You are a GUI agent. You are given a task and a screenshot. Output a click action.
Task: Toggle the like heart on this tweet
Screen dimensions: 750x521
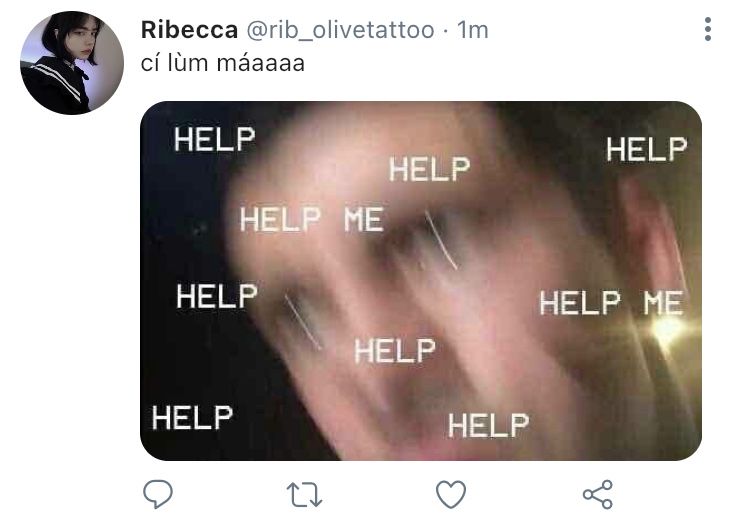click(451, 494)
